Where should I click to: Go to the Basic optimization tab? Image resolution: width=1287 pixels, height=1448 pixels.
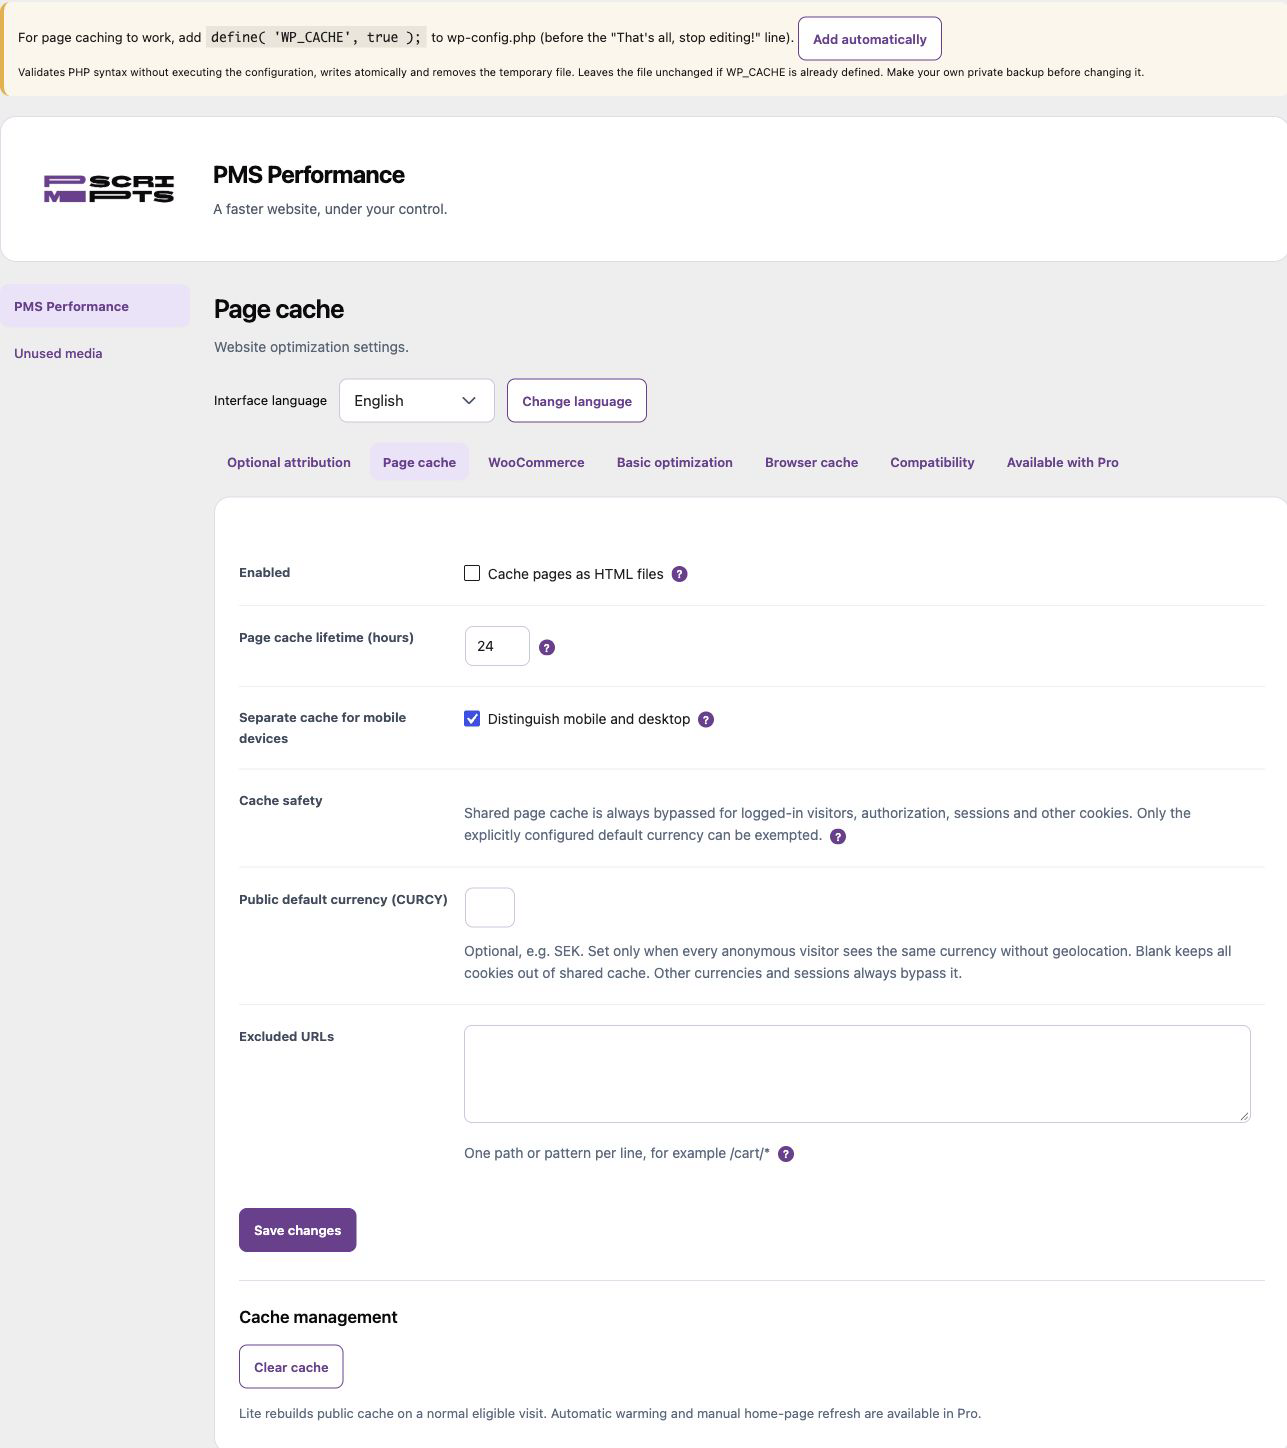(675, 462)
